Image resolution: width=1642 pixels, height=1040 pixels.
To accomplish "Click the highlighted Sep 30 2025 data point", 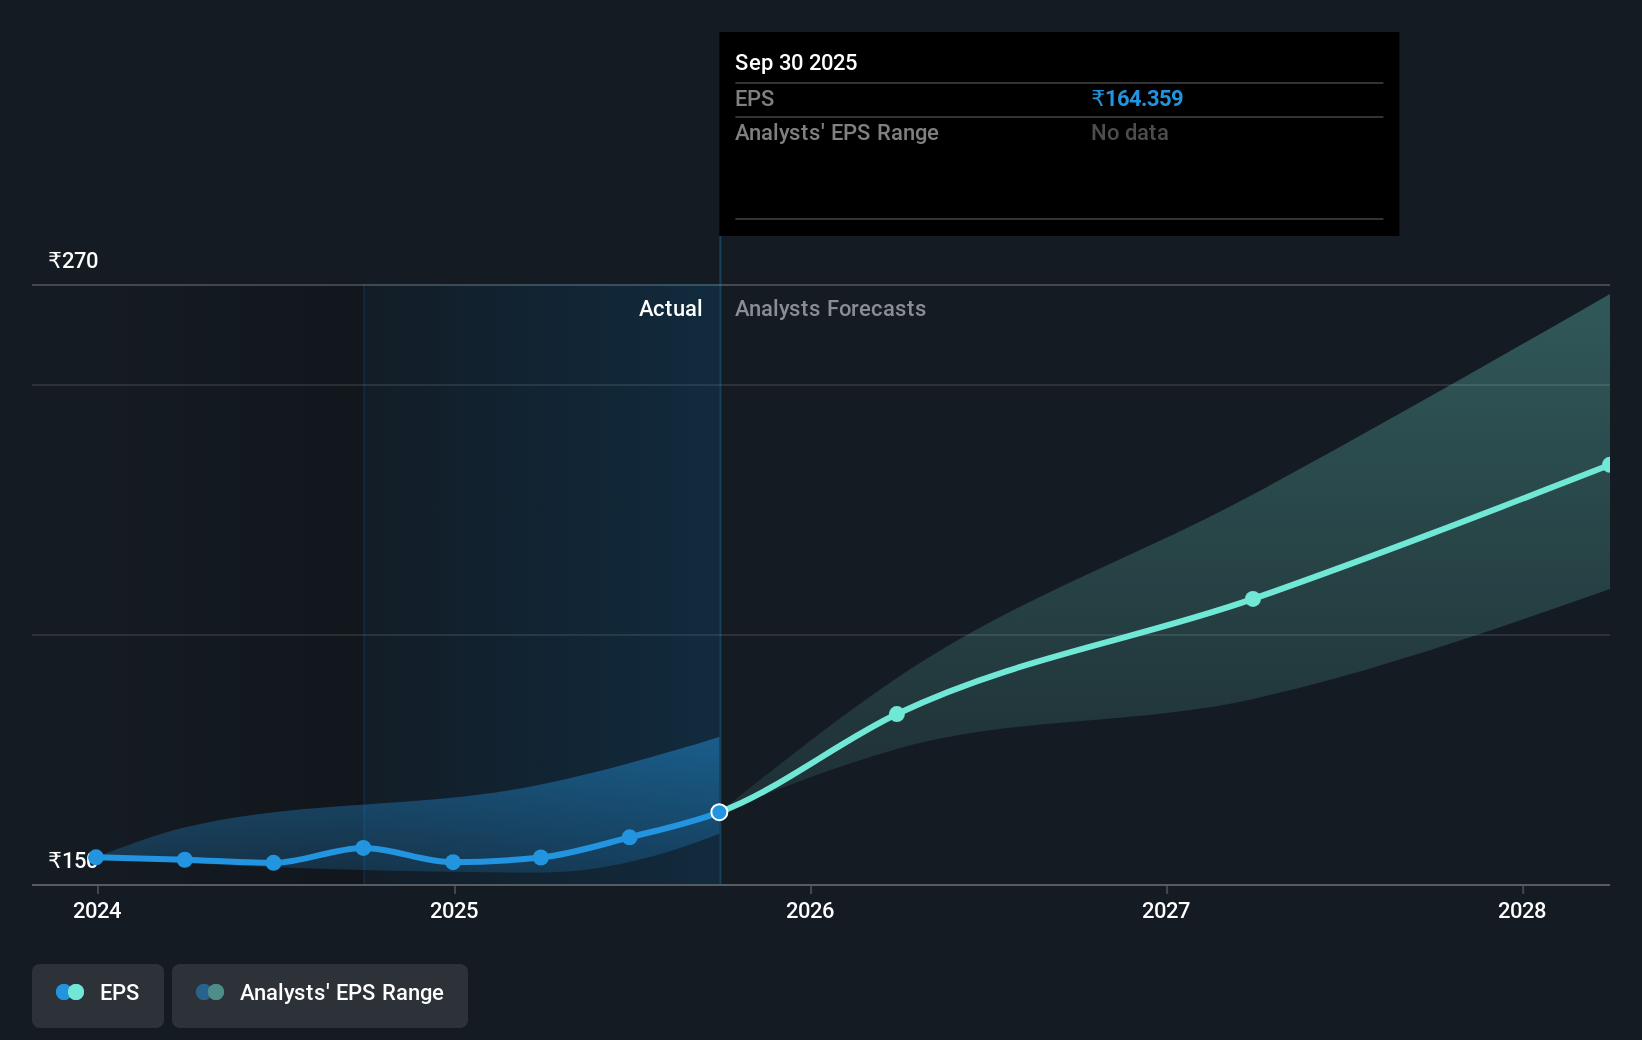I will pyautogui.click(x=718, y=812).
